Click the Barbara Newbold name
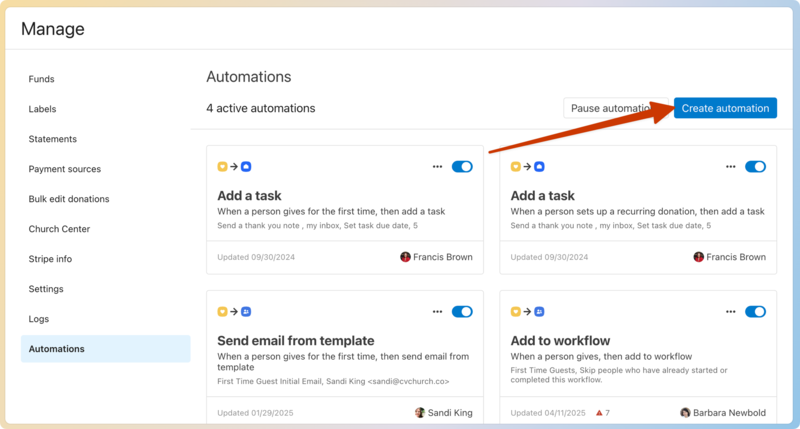Screen dimensions: 800x429 coord(729,413)
